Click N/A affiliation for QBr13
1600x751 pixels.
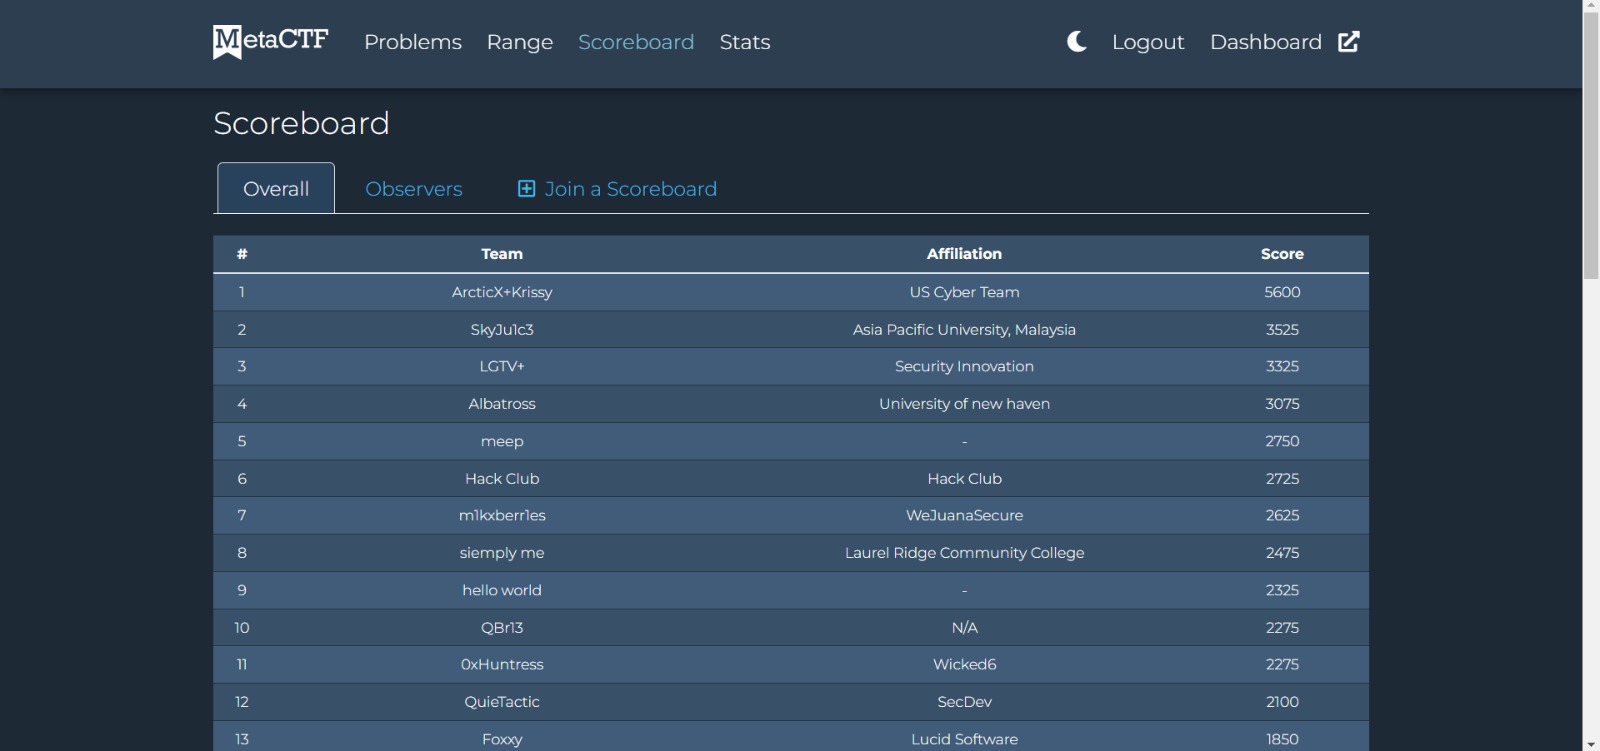click(964, 628)
